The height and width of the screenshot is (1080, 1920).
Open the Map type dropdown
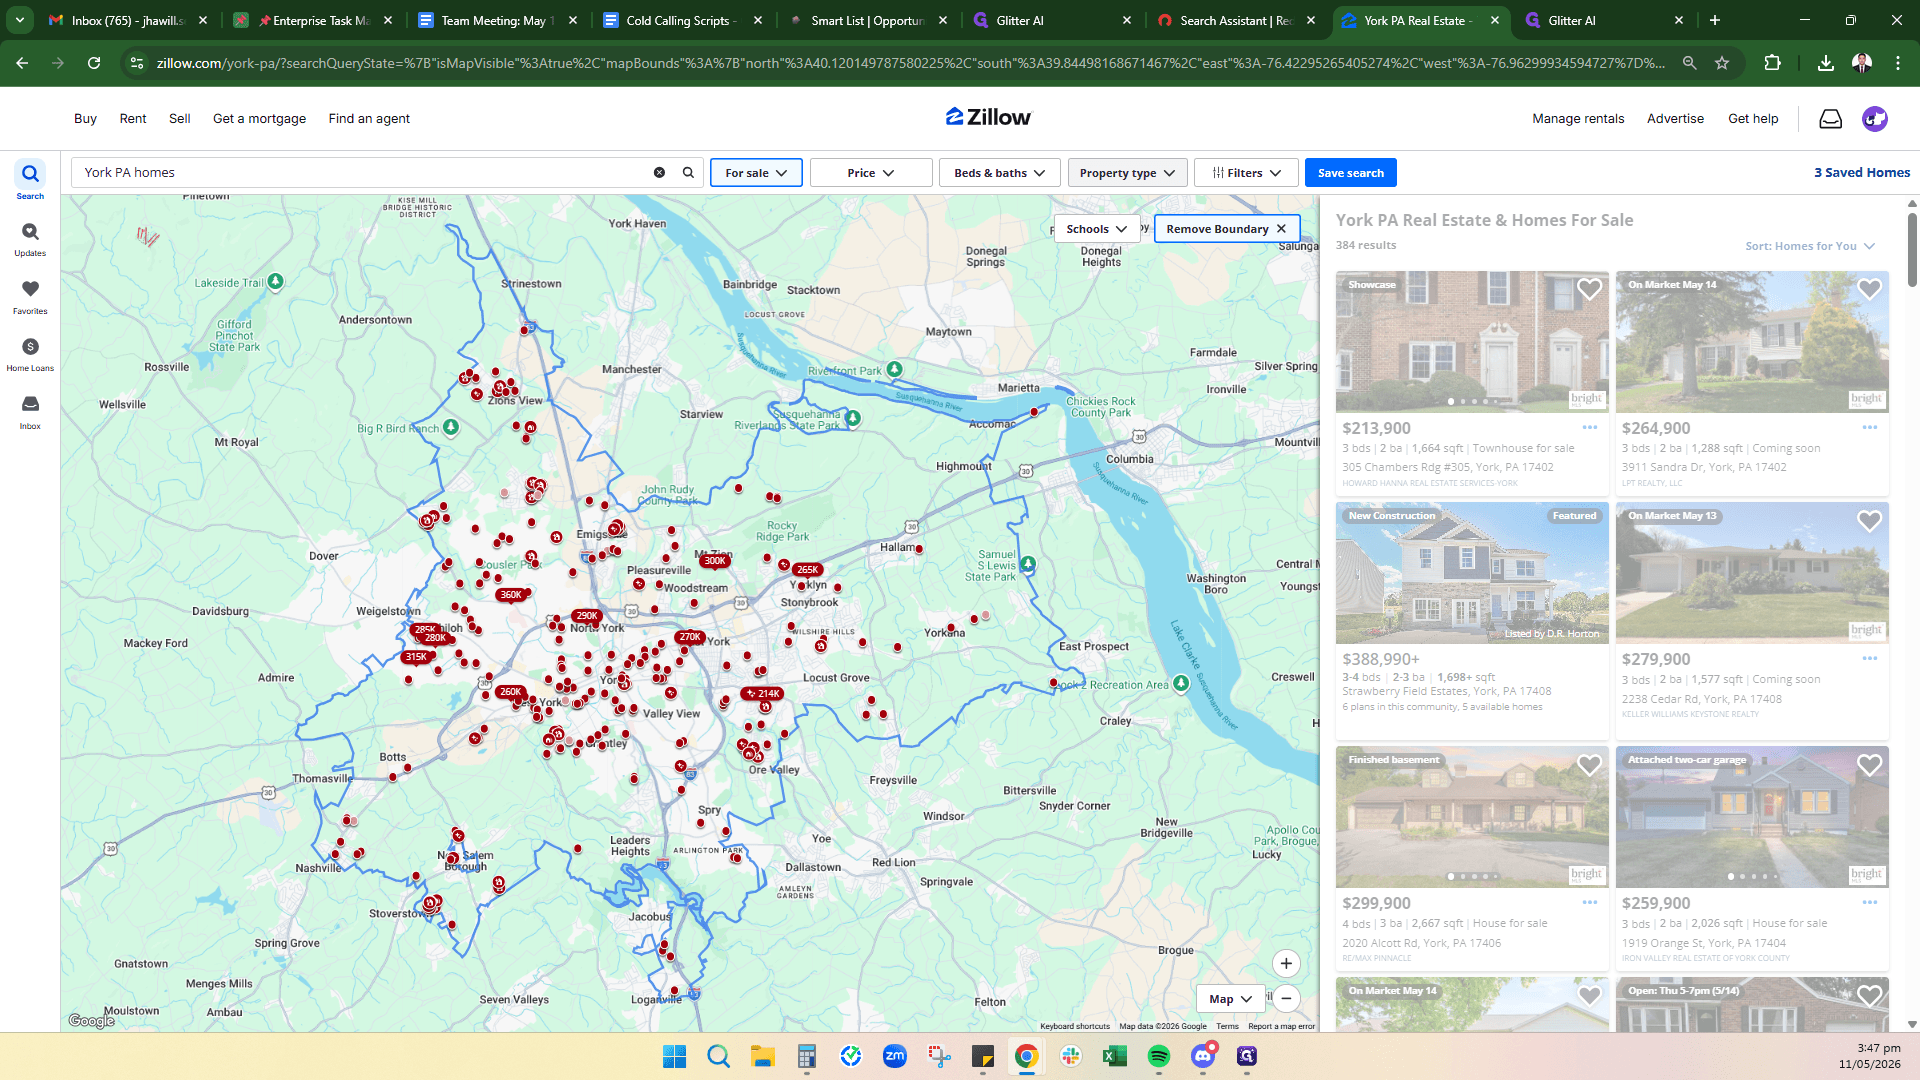(x=1230, y=999)
